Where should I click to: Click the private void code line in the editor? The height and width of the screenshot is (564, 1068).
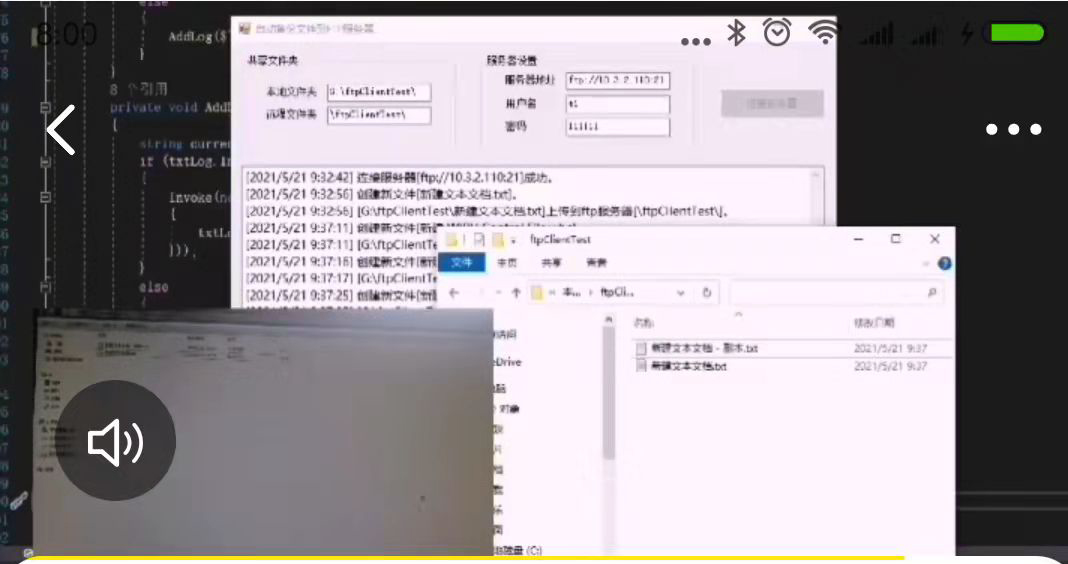[x=170, y=108]
